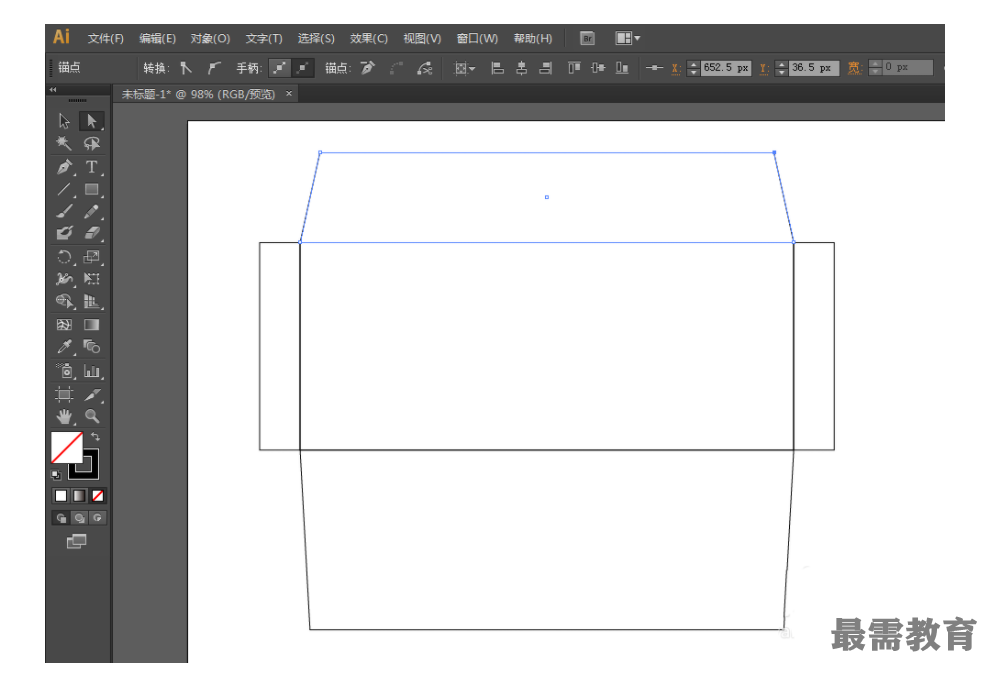
Task: Open the align-to options dropdown
Action: pyautogui.click(x=465, y=68)
